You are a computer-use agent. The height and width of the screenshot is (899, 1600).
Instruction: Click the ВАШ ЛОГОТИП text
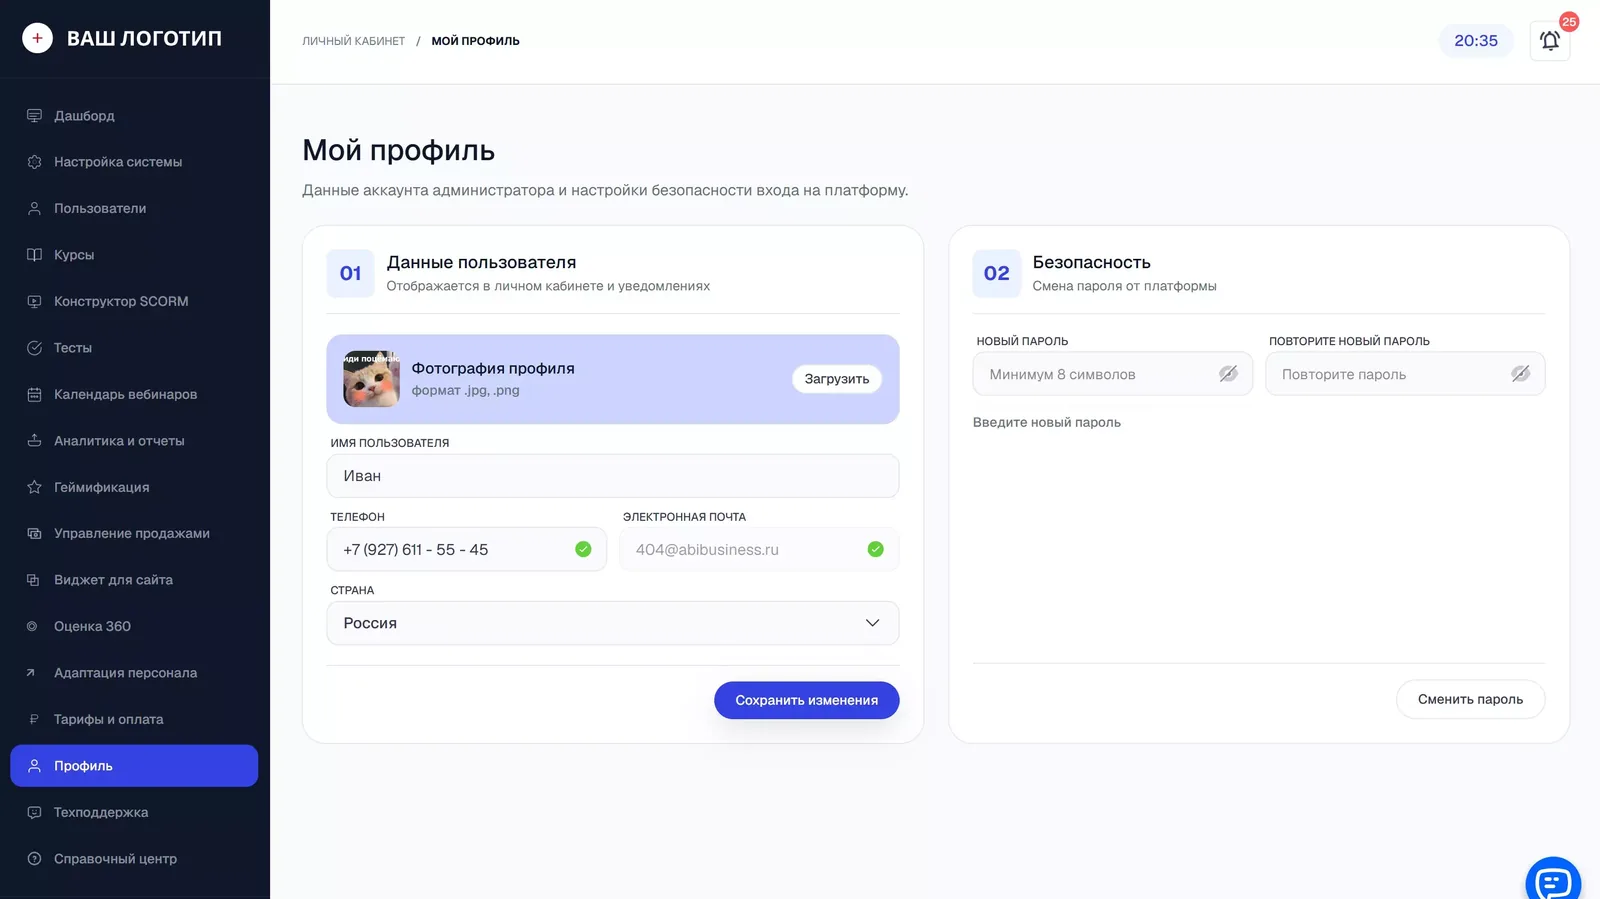click(x=144, y=38)
